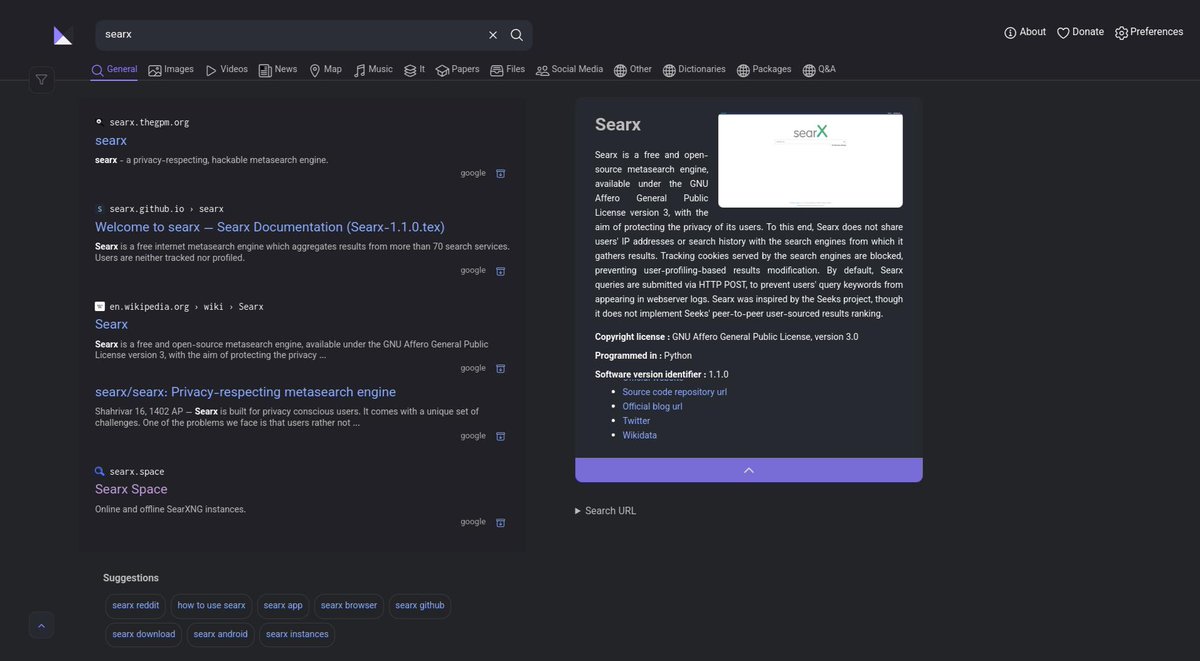Open the Donate link

click(1080, 32)
